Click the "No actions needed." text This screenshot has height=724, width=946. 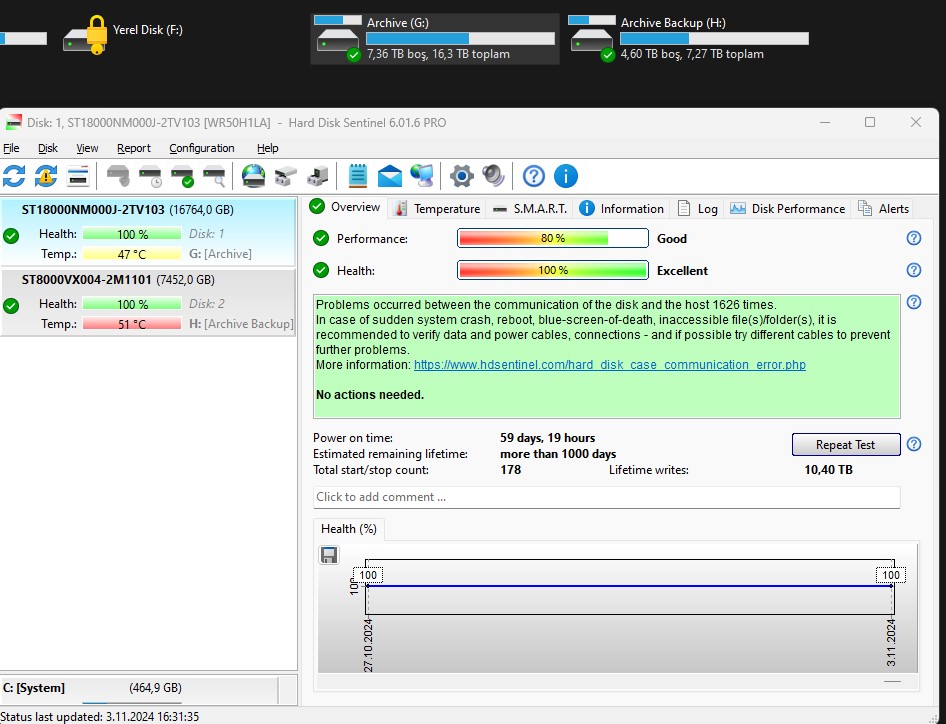(370, 395)
